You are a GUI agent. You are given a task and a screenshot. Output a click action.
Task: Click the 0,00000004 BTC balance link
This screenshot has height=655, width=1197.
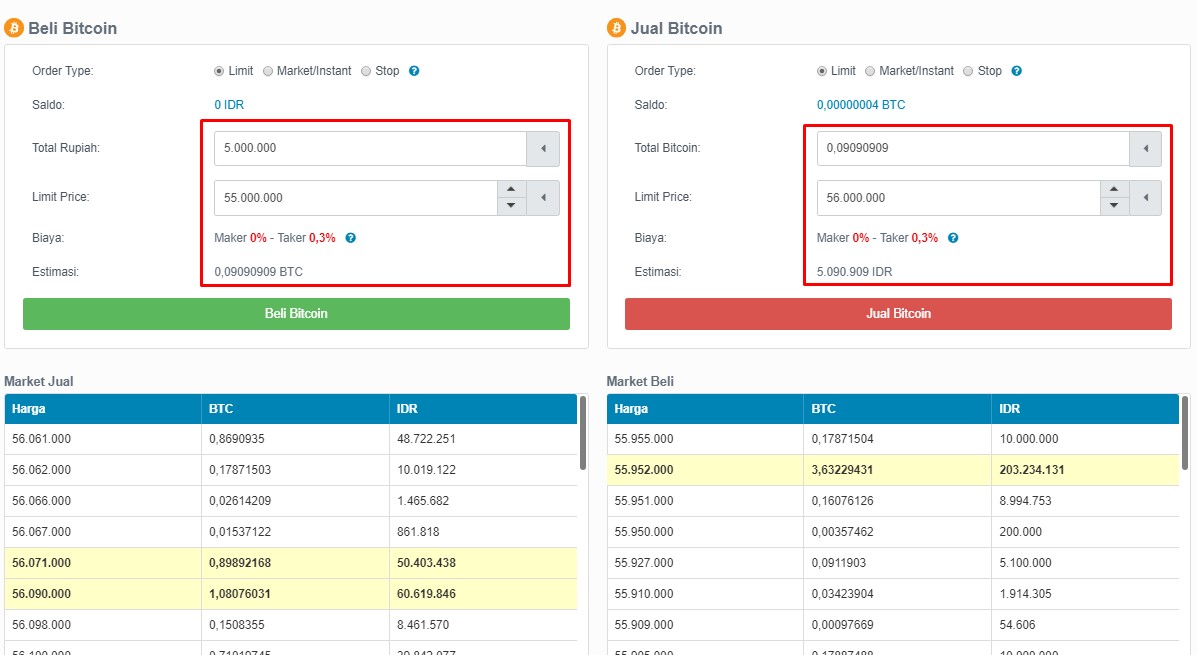tap(861, 105)
